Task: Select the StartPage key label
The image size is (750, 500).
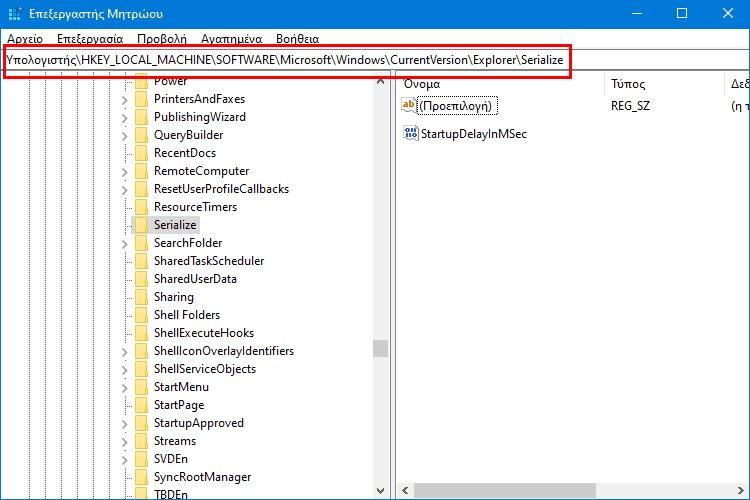Action: click(179, 405)
